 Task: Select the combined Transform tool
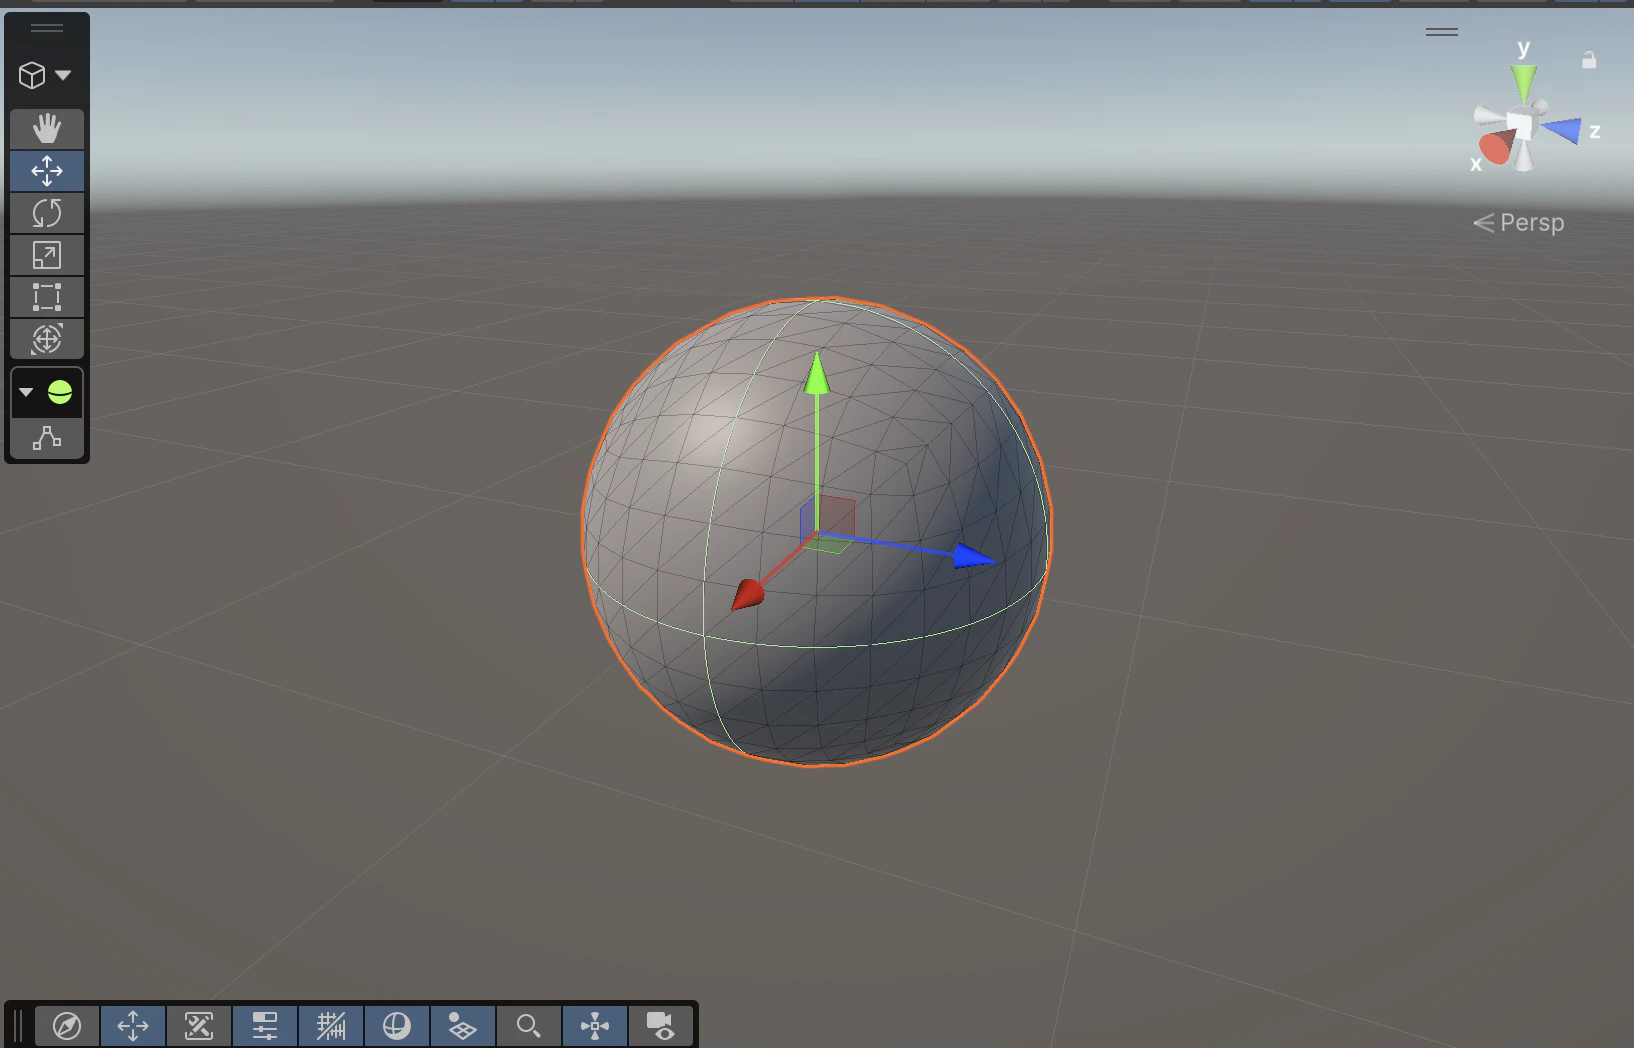click(47, 339)
